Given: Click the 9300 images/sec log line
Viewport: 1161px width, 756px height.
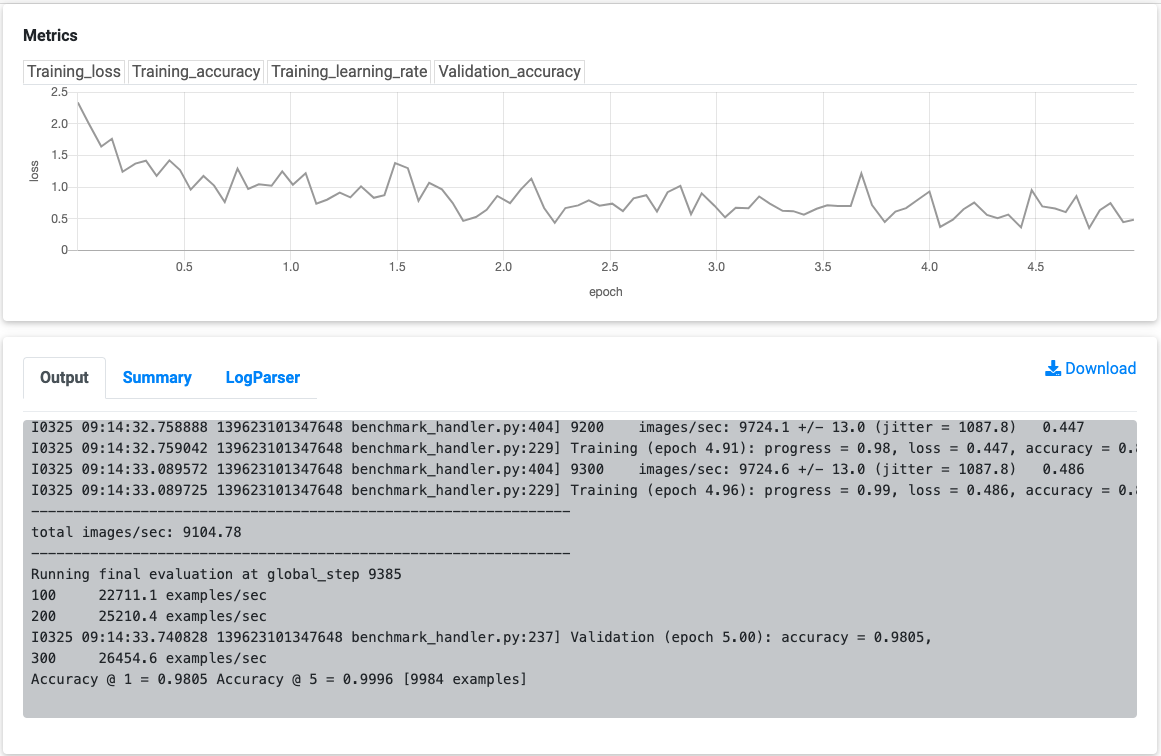Looking at the screenshot, I should click(x=558, y=469).
